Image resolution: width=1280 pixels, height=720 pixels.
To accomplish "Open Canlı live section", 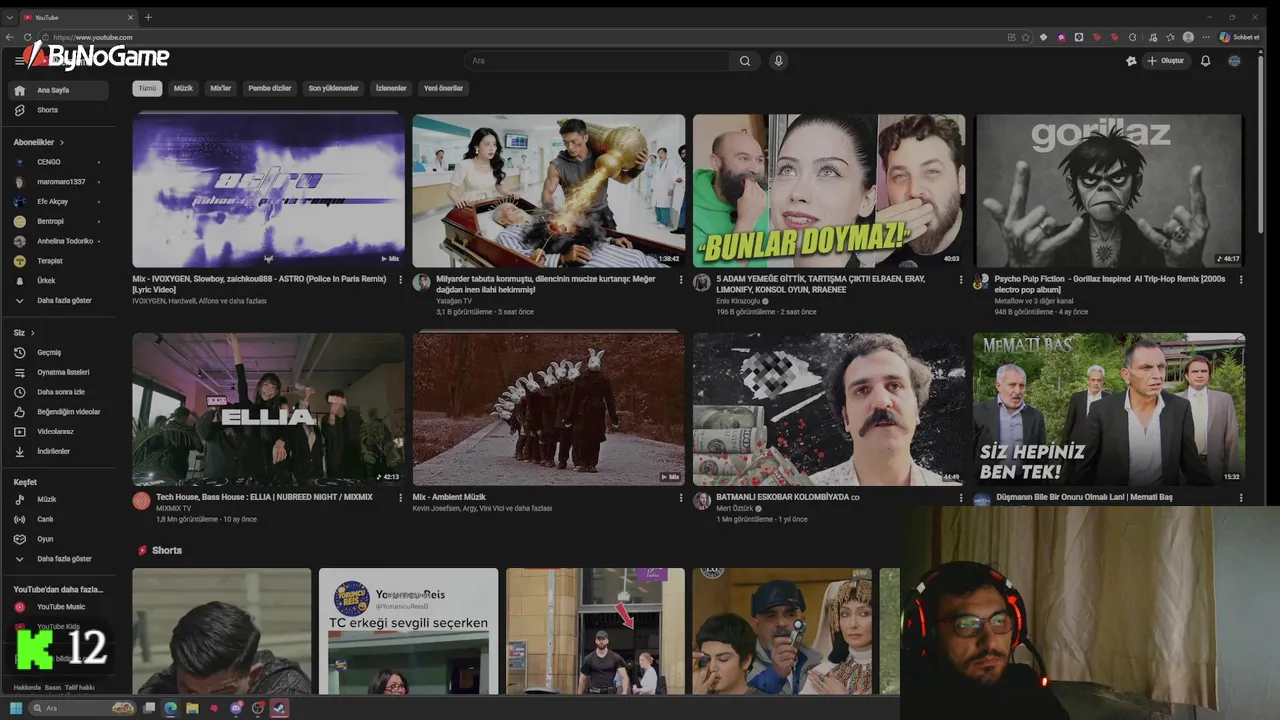I will (x=57, y=519).
